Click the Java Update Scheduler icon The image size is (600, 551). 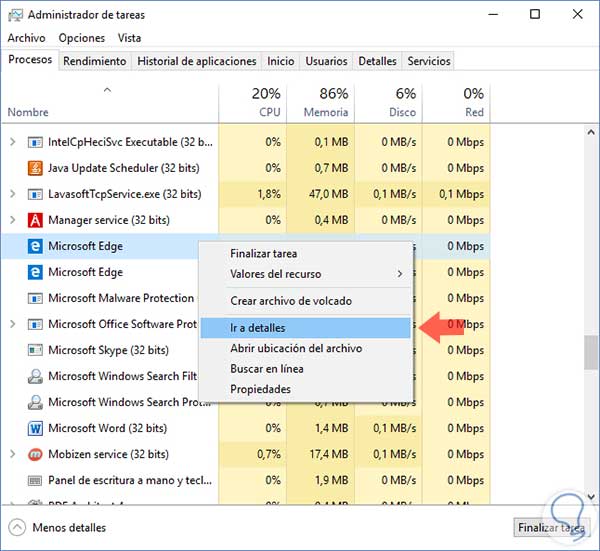(35, 168)
